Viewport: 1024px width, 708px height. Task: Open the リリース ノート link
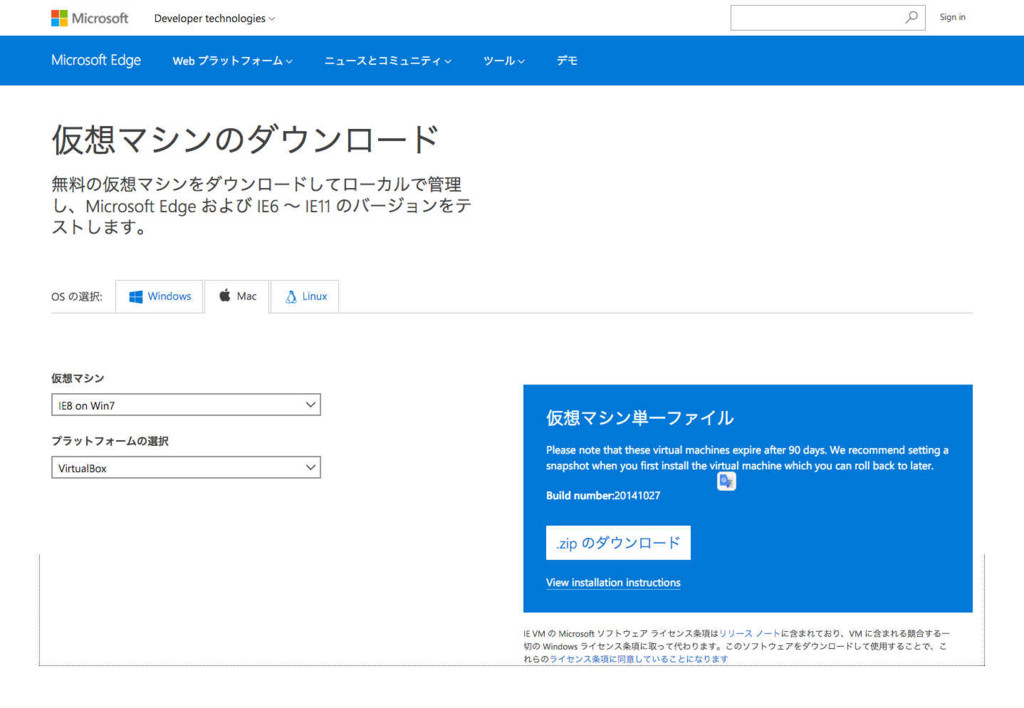tap(750, 634)
